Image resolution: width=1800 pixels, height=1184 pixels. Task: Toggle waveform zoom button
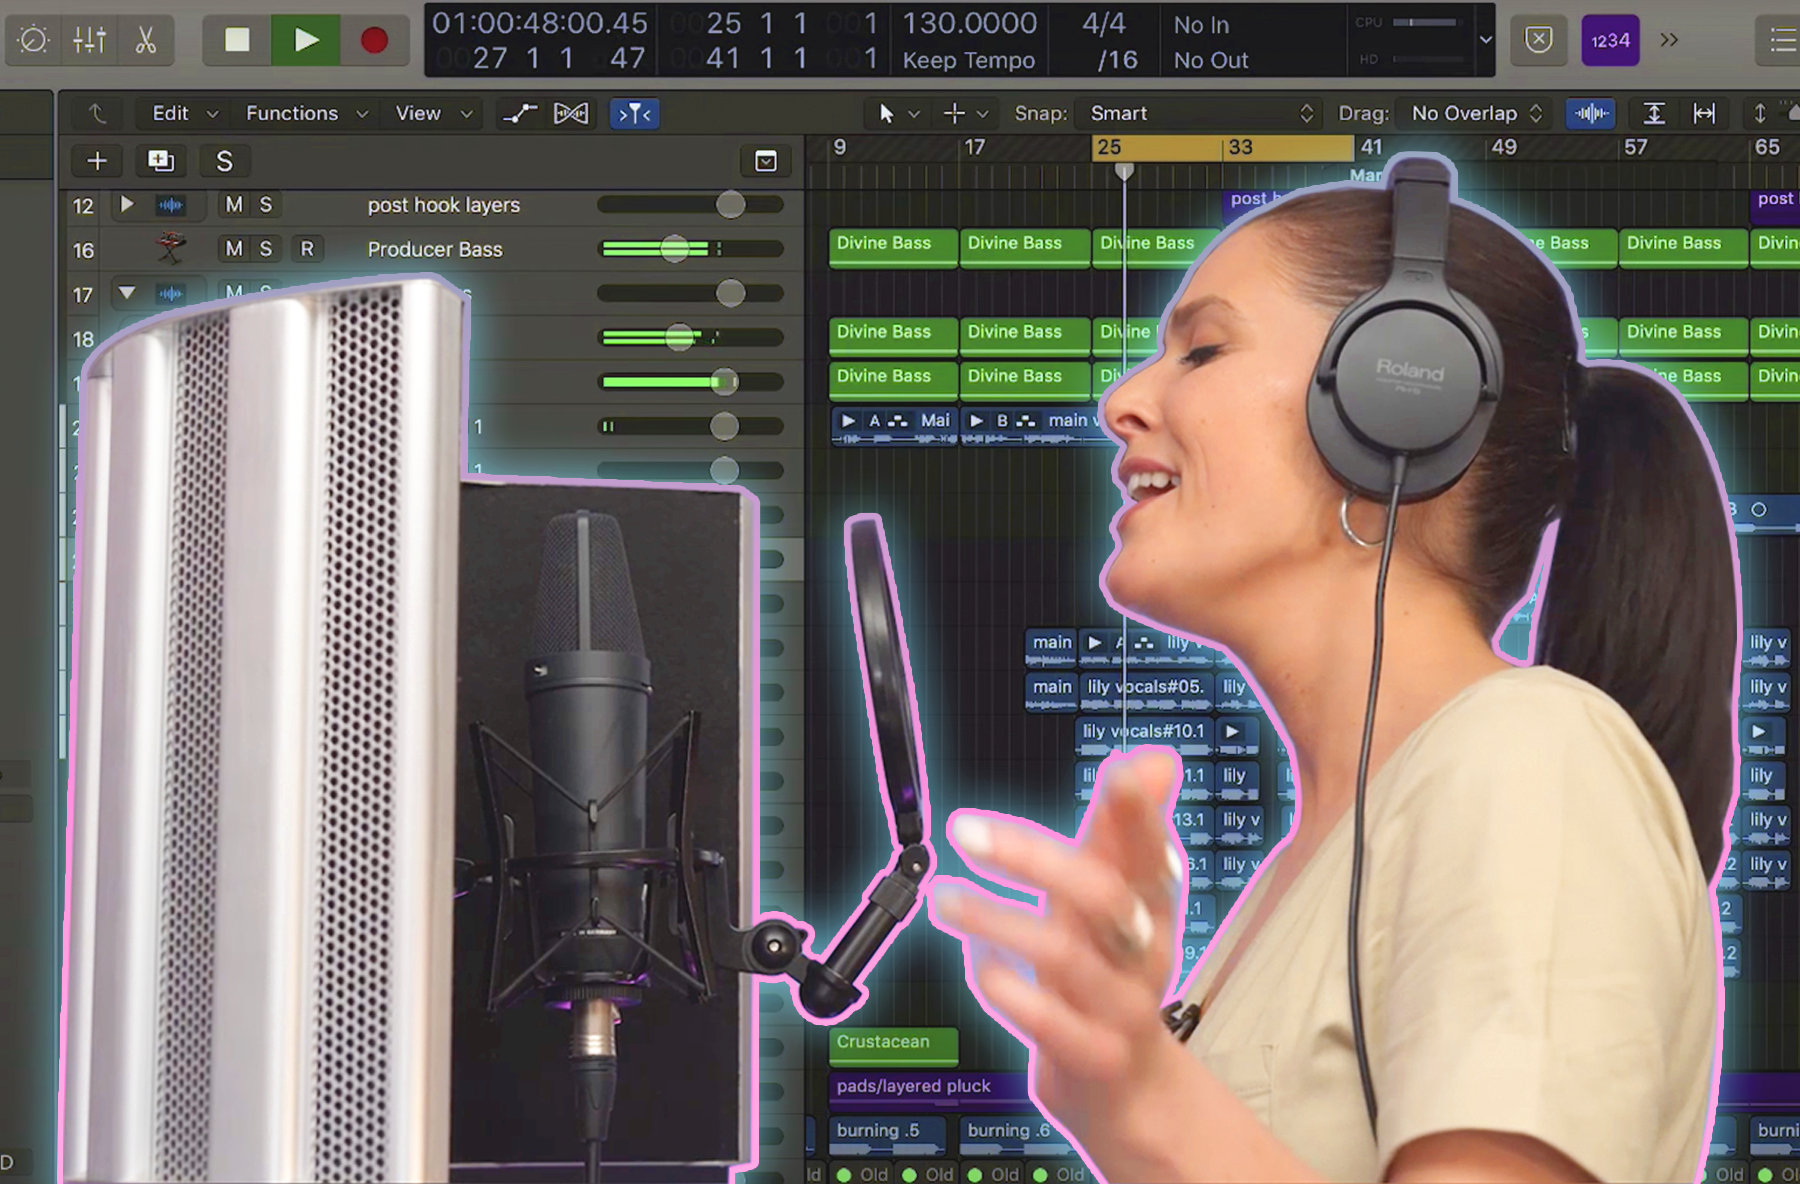1591,114
